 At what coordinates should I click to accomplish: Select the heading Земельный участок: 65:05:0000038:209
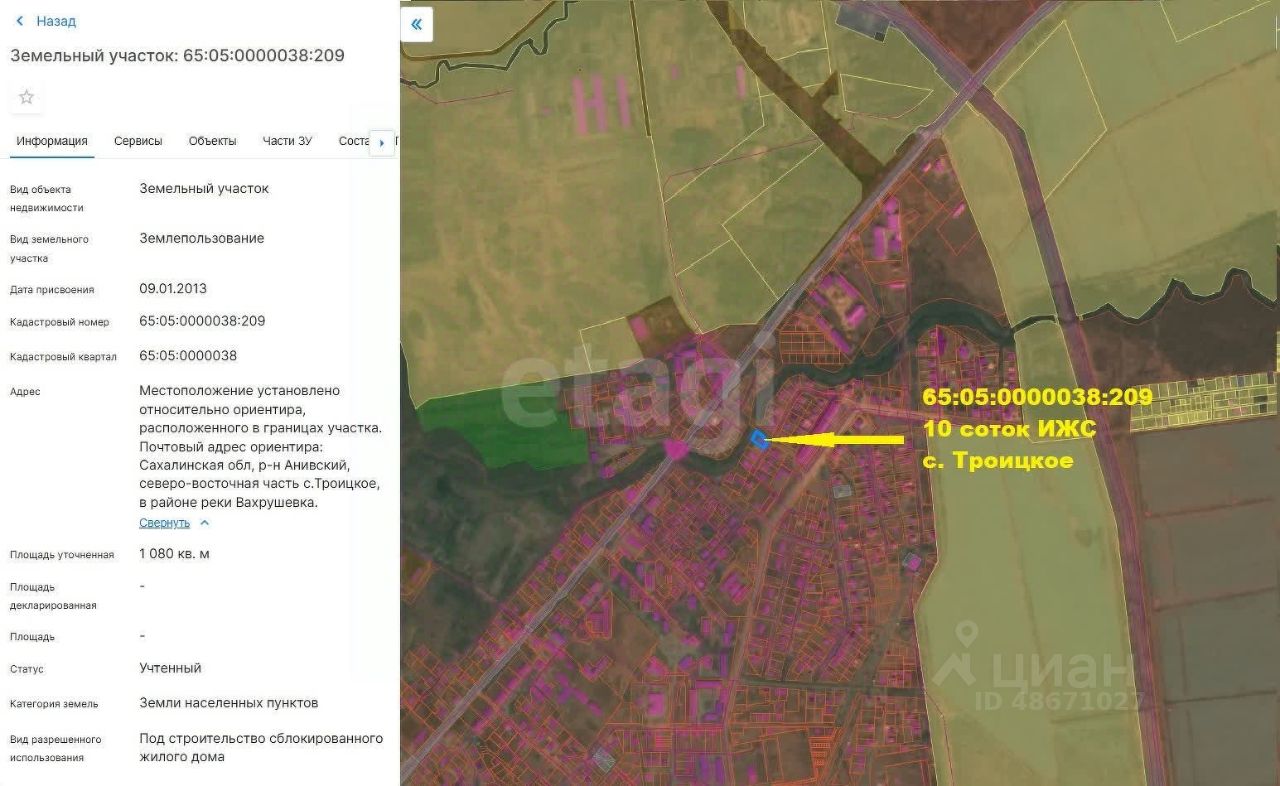point(178,55)
